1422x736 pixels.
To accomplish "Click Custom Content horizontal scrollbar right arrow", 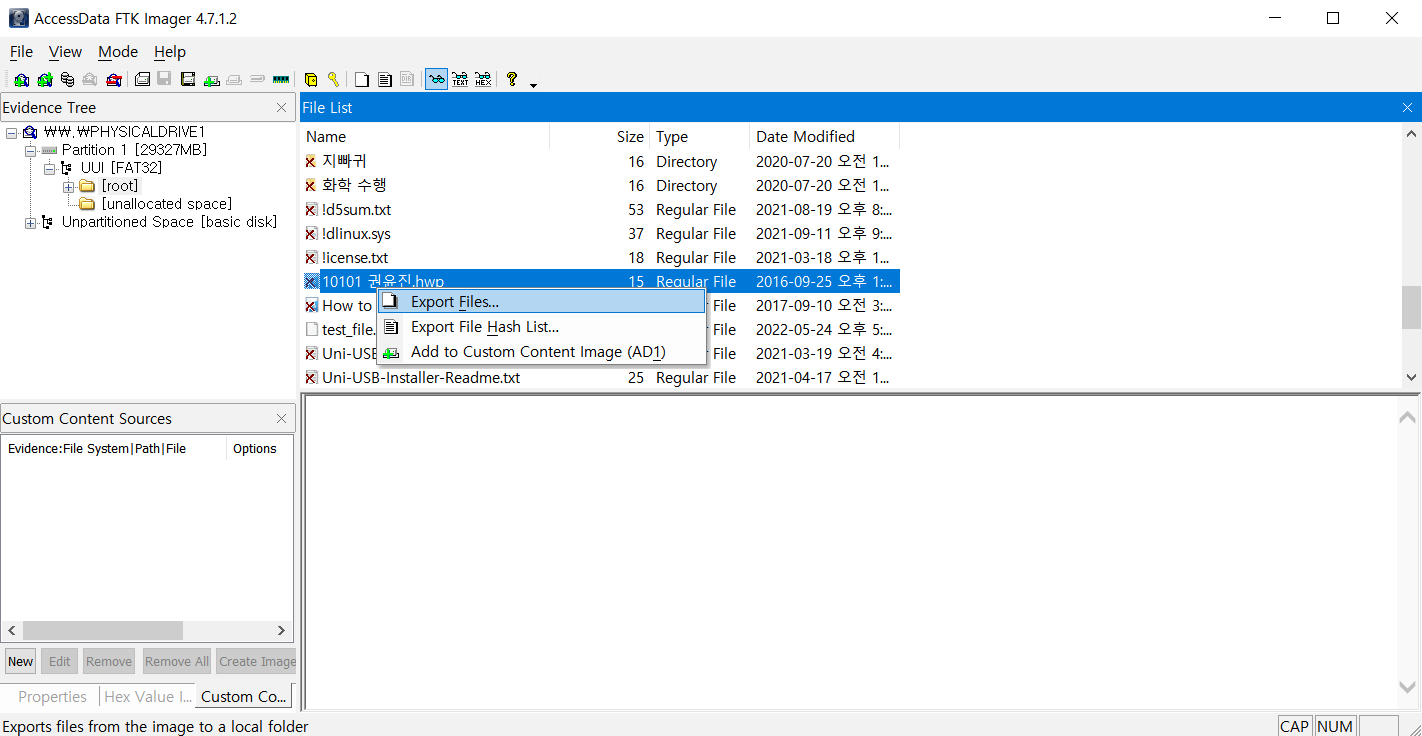I will (281, 631).
